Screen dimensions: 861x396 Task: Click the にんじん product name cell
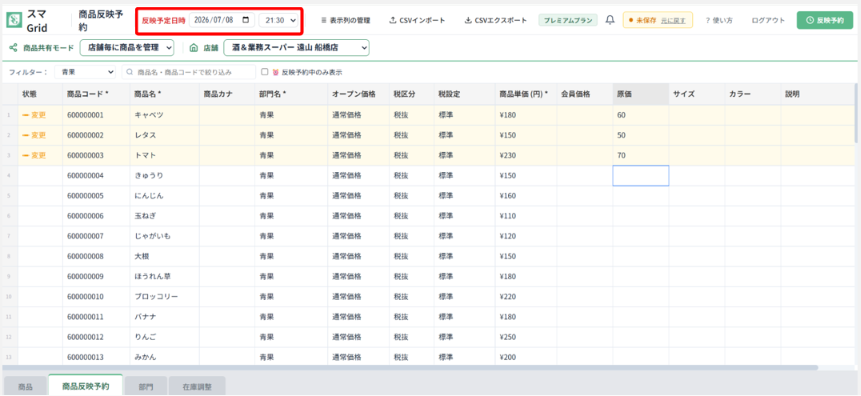click(164, 196)
